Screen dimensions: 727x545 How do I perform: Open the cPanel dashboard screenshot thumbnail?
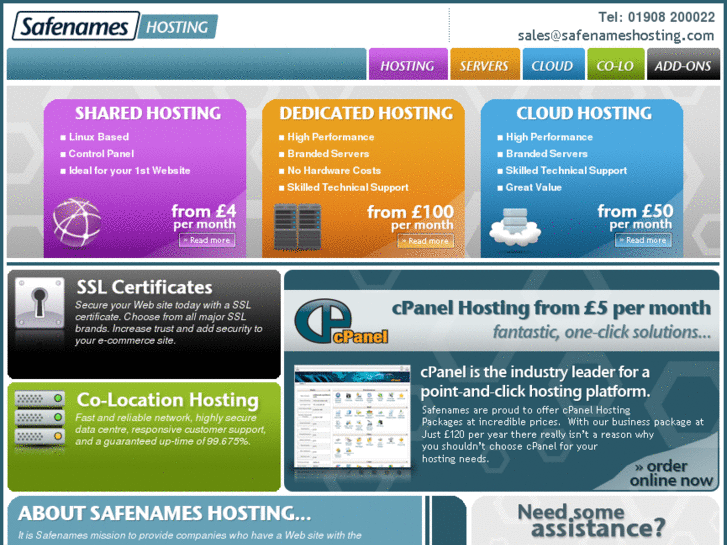352,416
